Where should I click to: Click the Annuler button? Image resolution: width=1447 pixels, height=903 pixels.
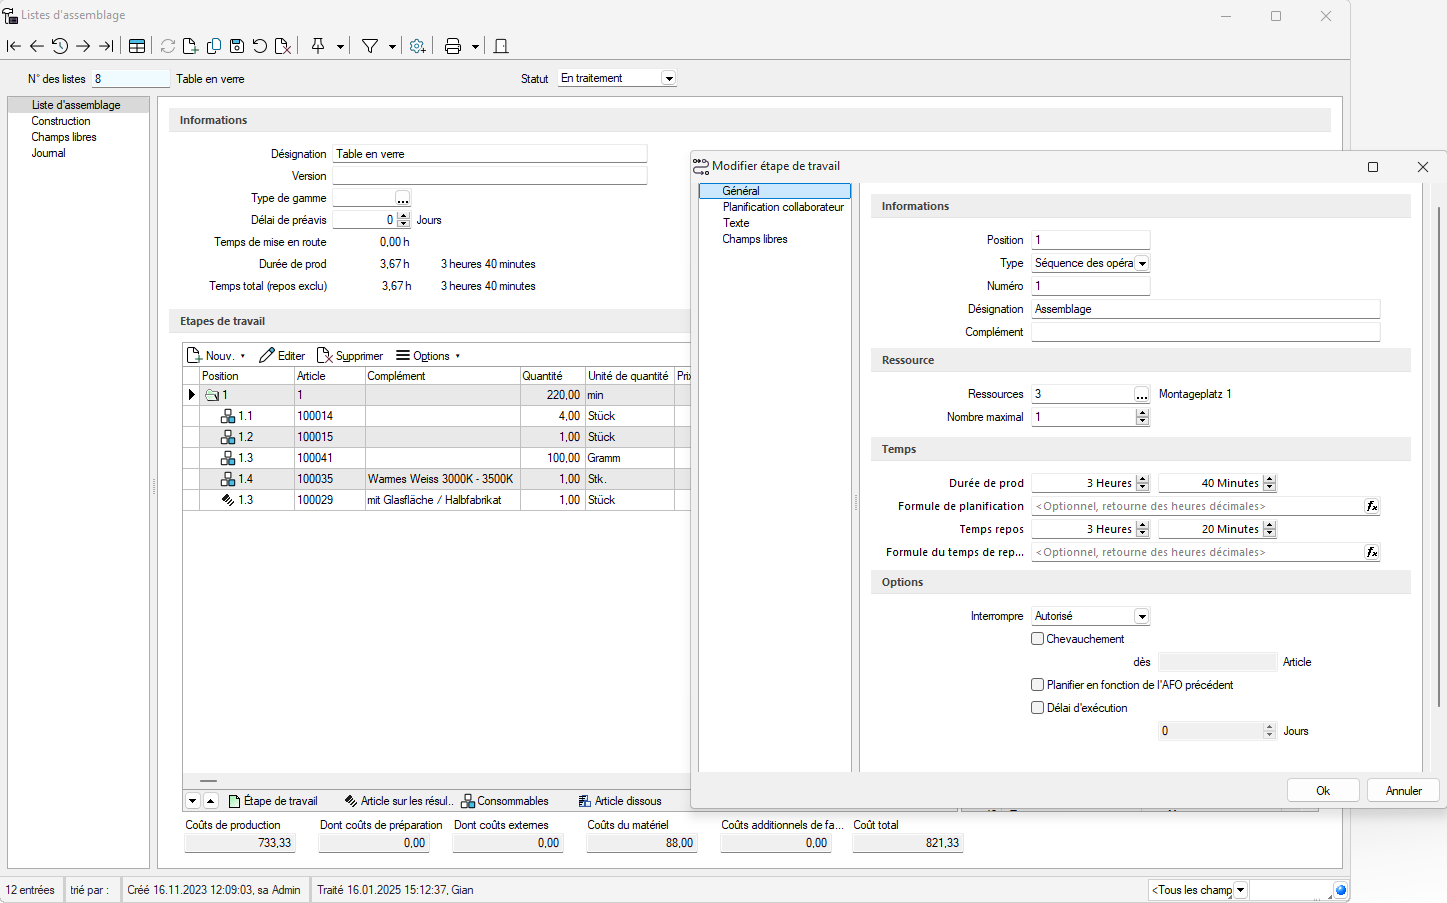[1403, 790]
